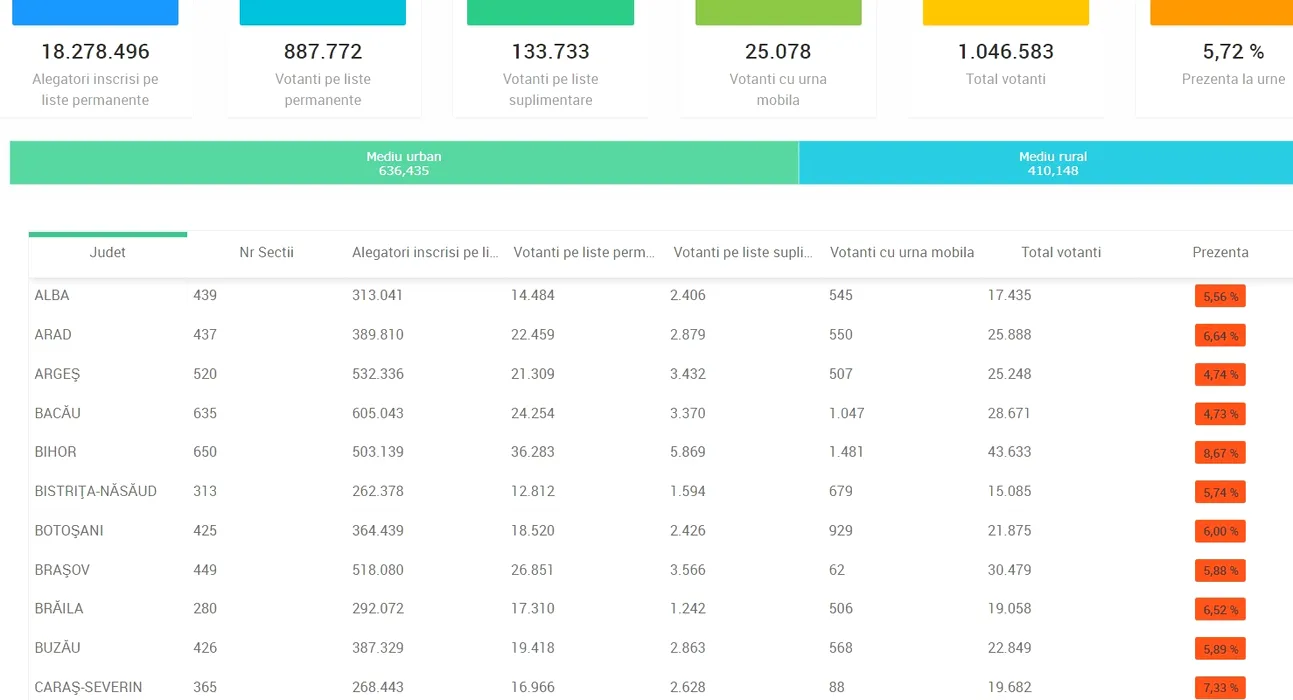This screenshot has height=700, width=1293.
Task: Click the yellow Total votanti card header
Action: (1005, 12)
